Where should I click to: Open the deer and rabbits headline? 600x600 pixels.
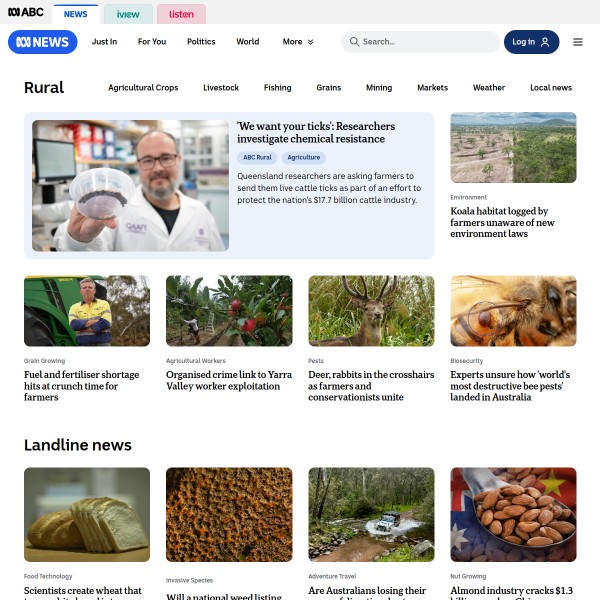[371, 386]
